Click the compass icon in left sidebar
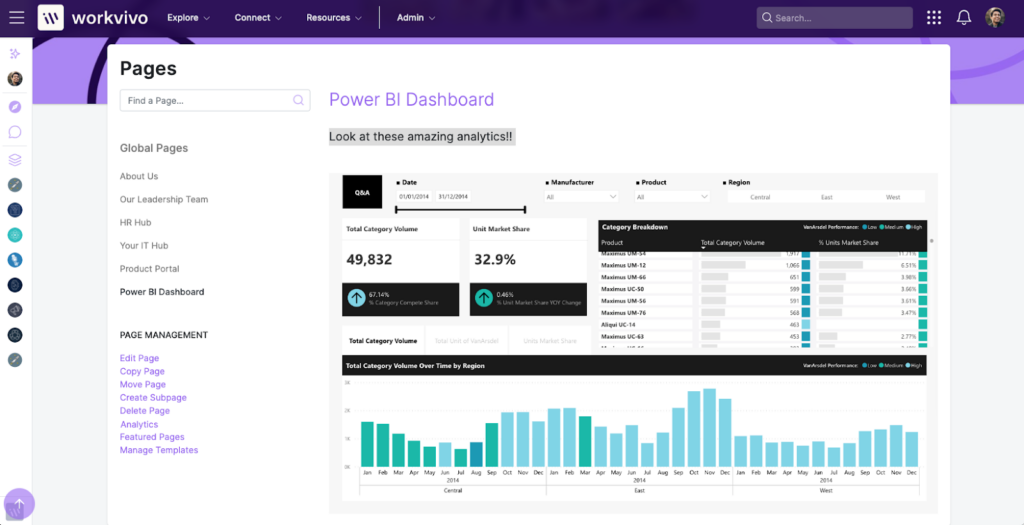 click(x=15, y=106)
